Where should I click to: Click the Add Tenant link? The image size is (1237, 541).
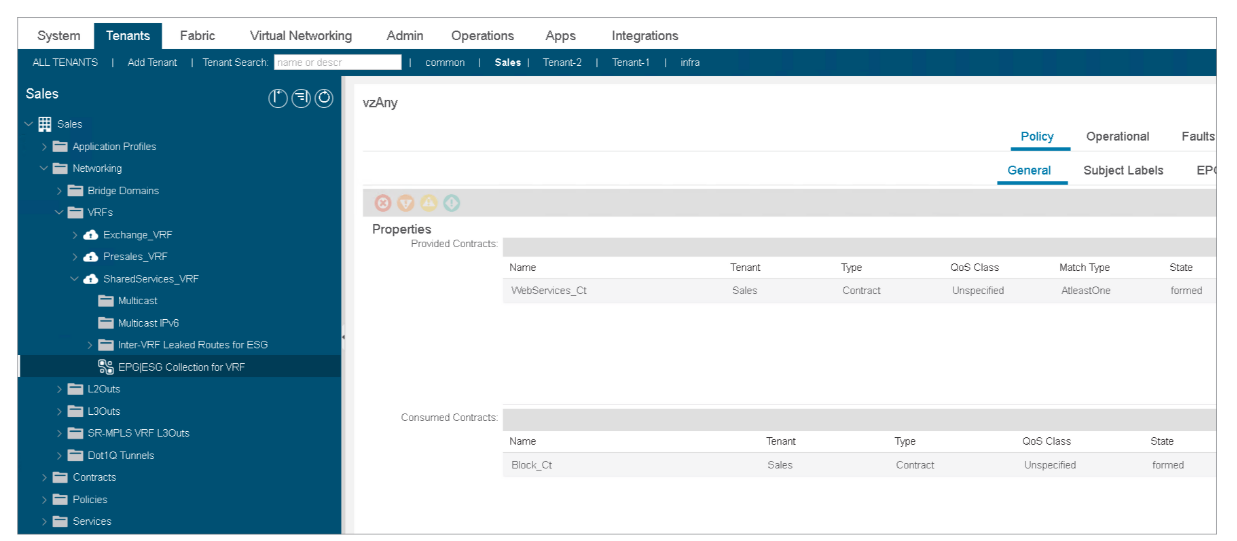tap(152, 62)
